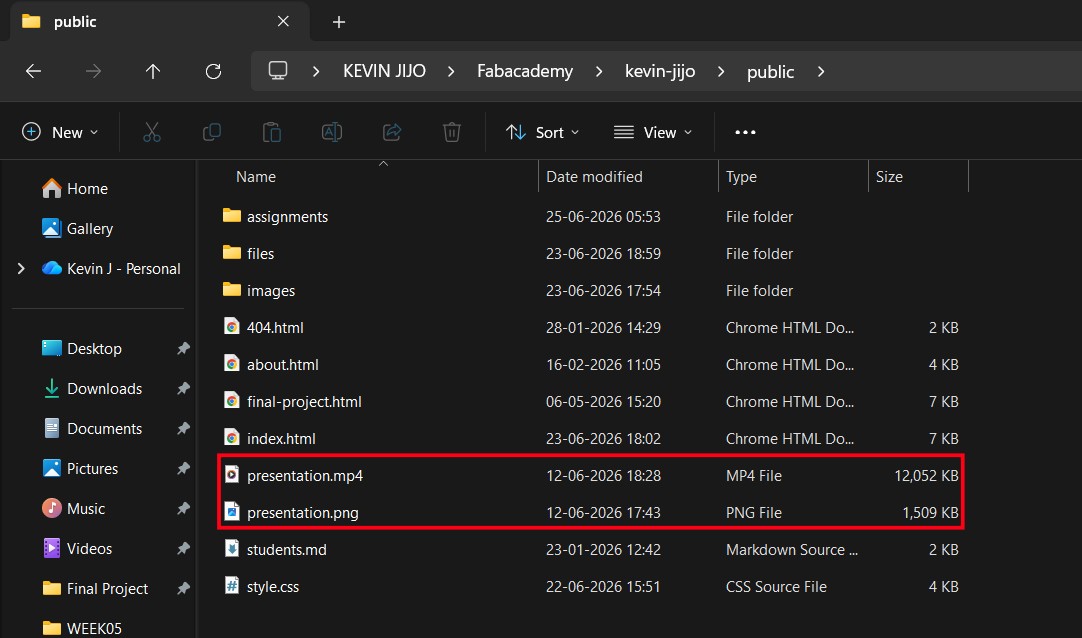Expand chevron after kevin-jijo breadcrumb
The image size is (1082, 638).
(721, 71)
